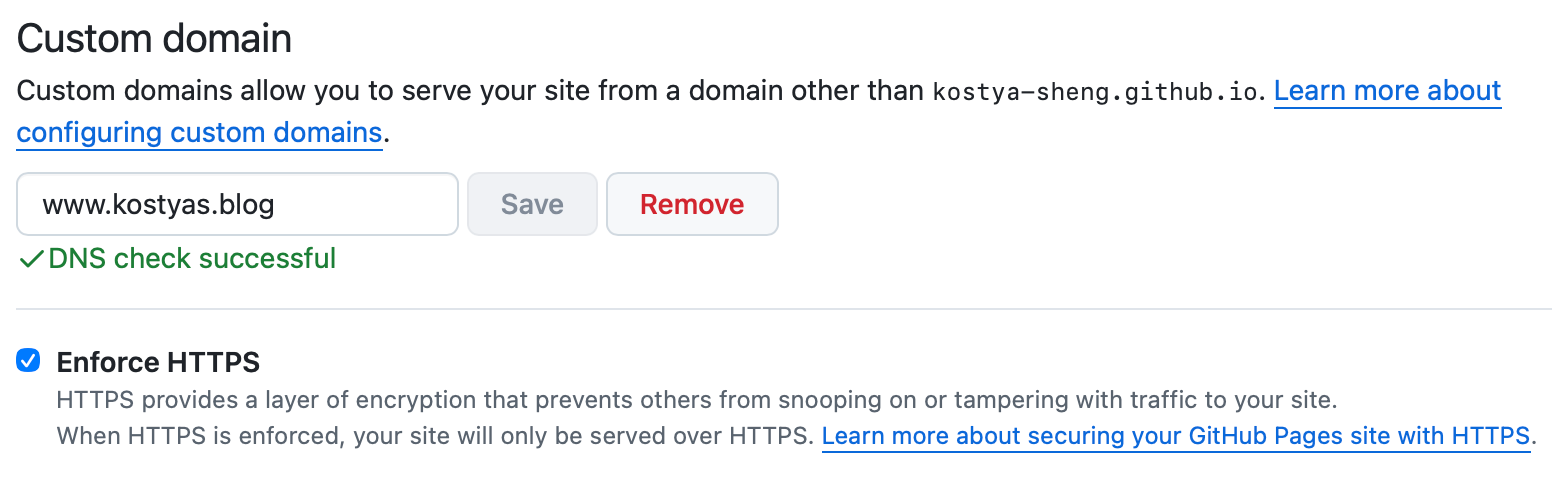
Task: Click the 'Custom domains allow you' description text
Action: pos(200,91)
